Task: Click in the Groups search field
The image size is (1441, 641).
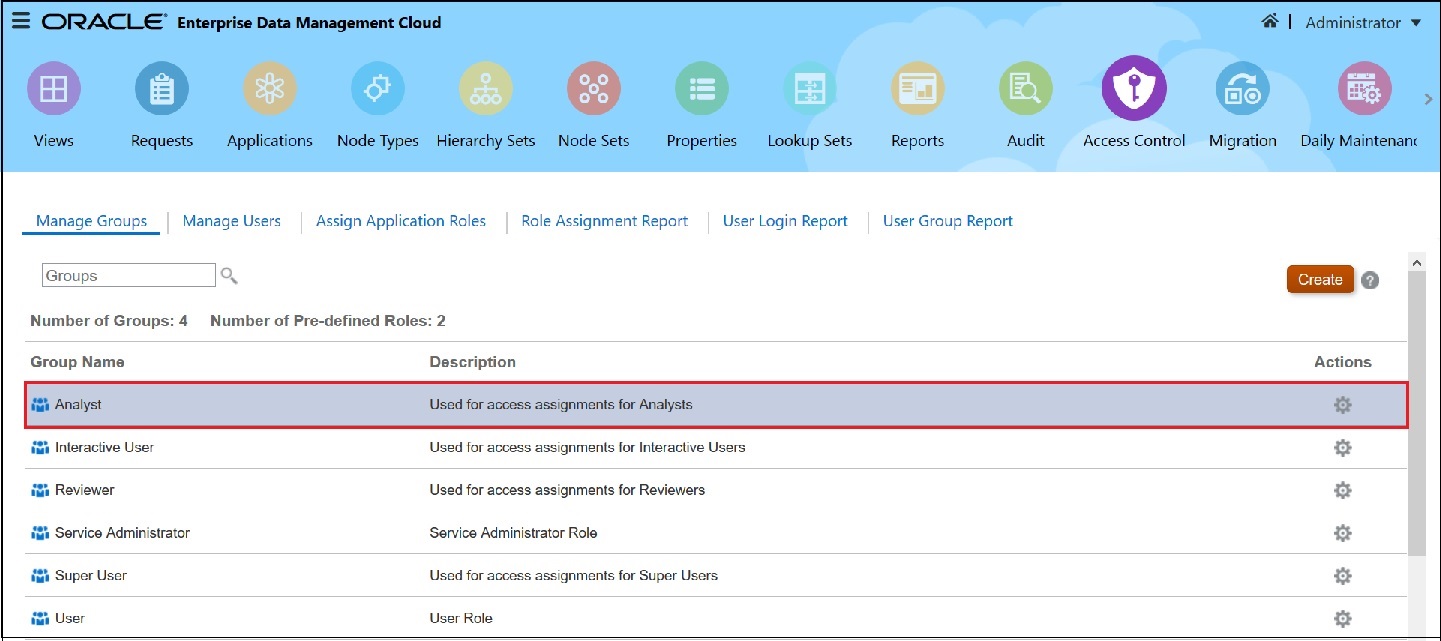Action: (x=129, y=275)
